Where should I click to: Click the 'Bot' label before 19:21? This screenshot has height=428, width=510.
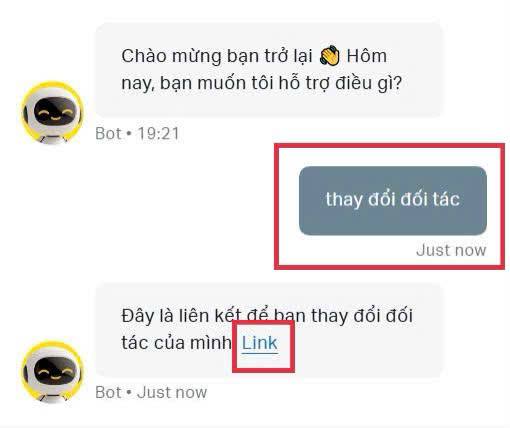(x=108, y=134)
